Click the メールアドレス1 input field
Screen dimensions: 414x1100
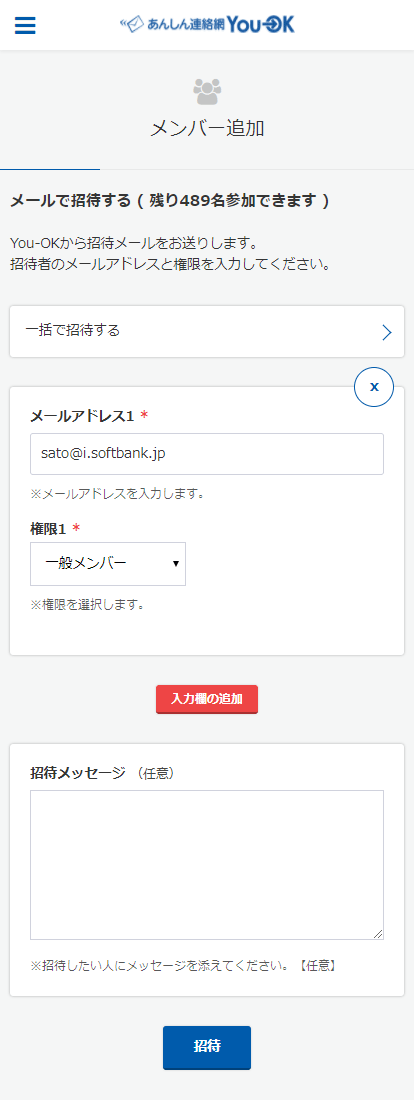pos(207,454)
